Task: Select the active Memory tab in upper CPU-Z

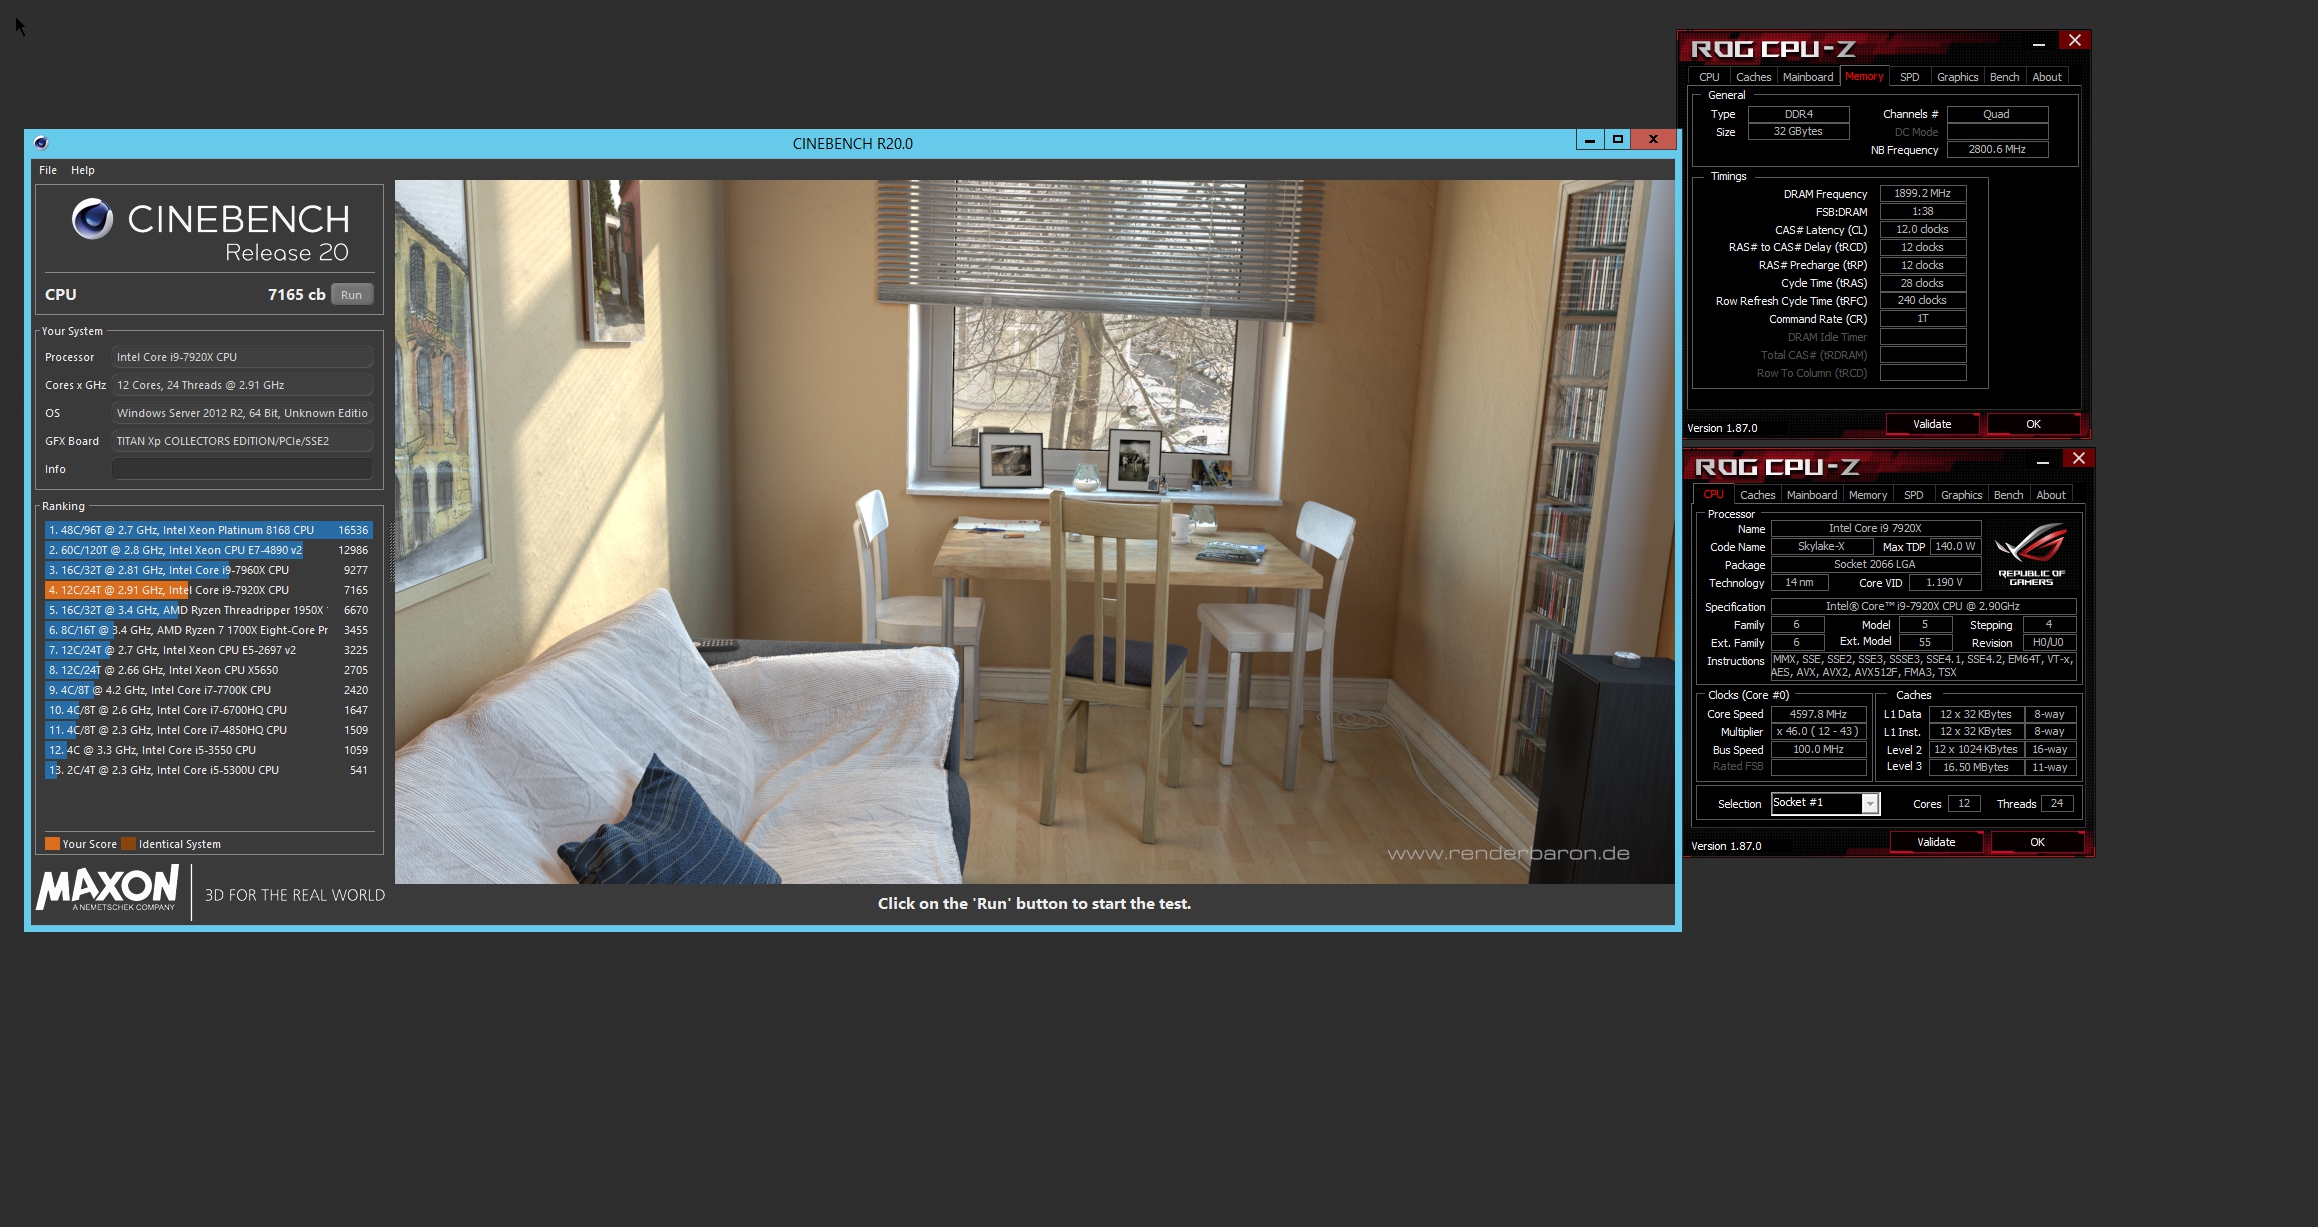Action: coord(1864,76)
